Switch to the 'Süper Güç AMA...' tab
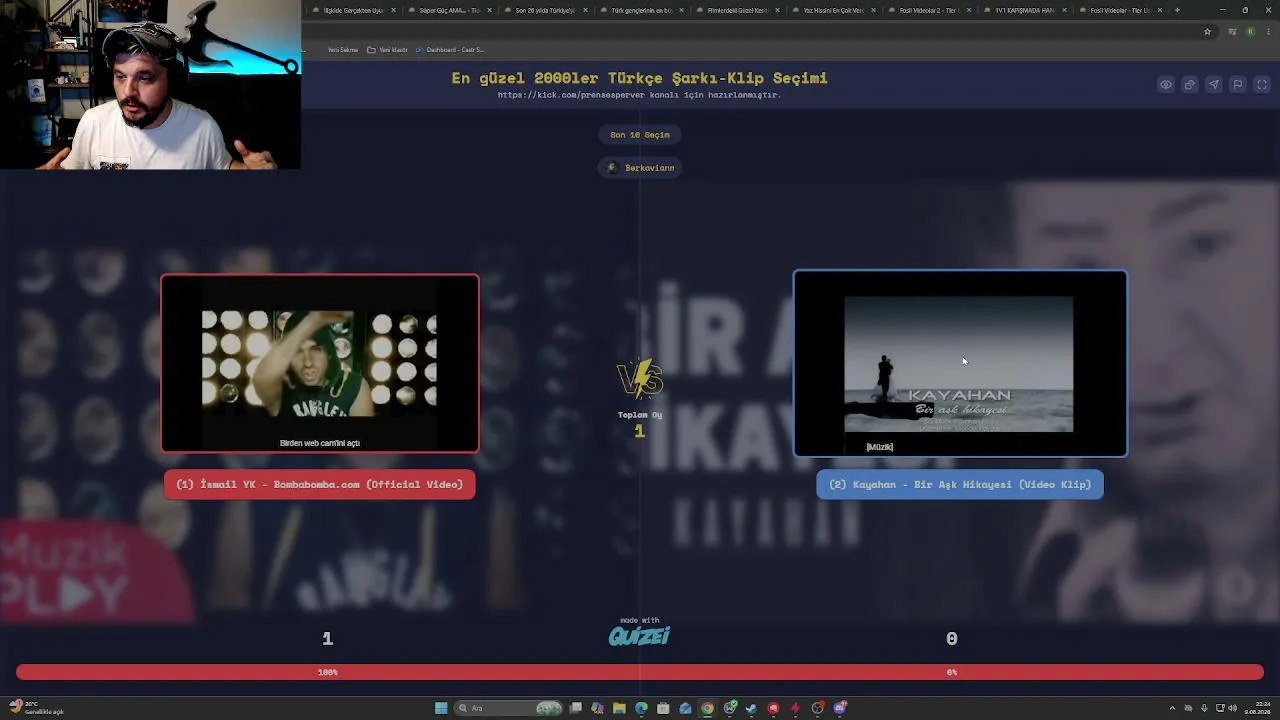 click(447, 10)
